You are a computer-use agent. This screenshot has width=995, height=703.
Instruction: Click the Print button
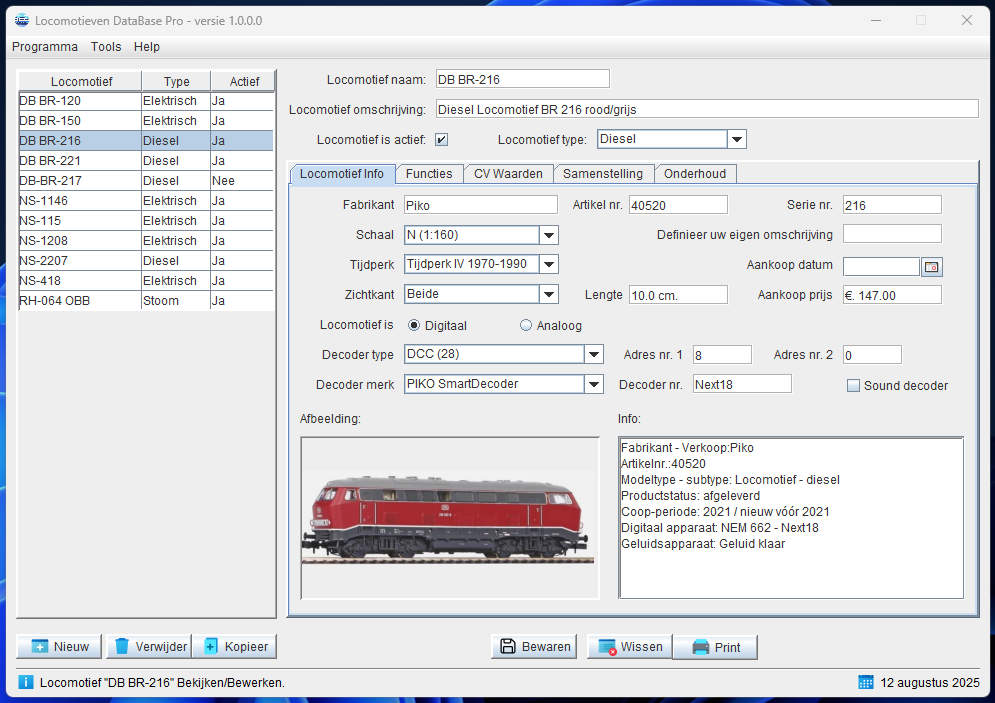(x=715, y=647)
